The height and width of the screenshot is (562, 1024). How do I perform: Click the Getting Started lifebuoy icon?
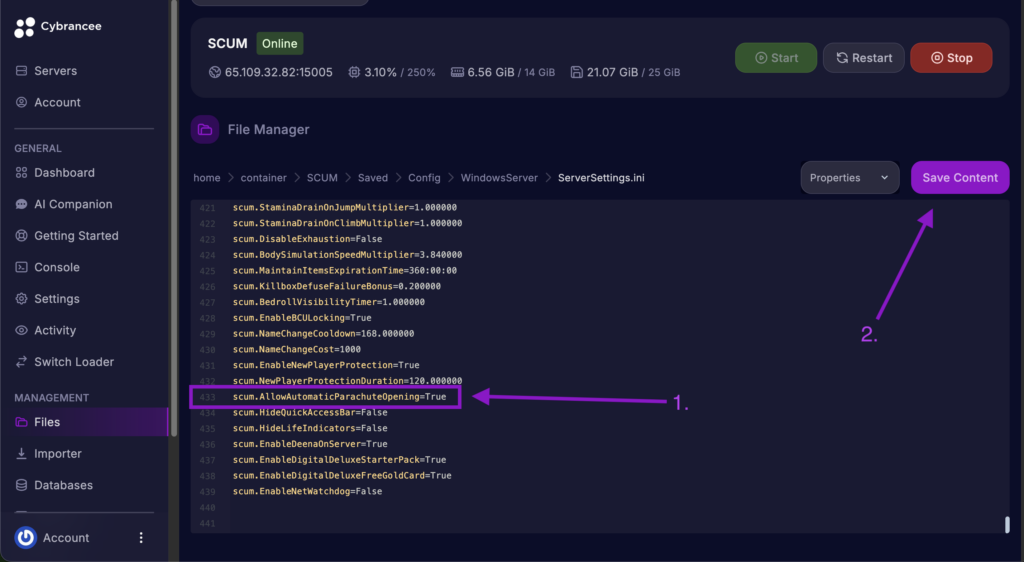point(22,236)
